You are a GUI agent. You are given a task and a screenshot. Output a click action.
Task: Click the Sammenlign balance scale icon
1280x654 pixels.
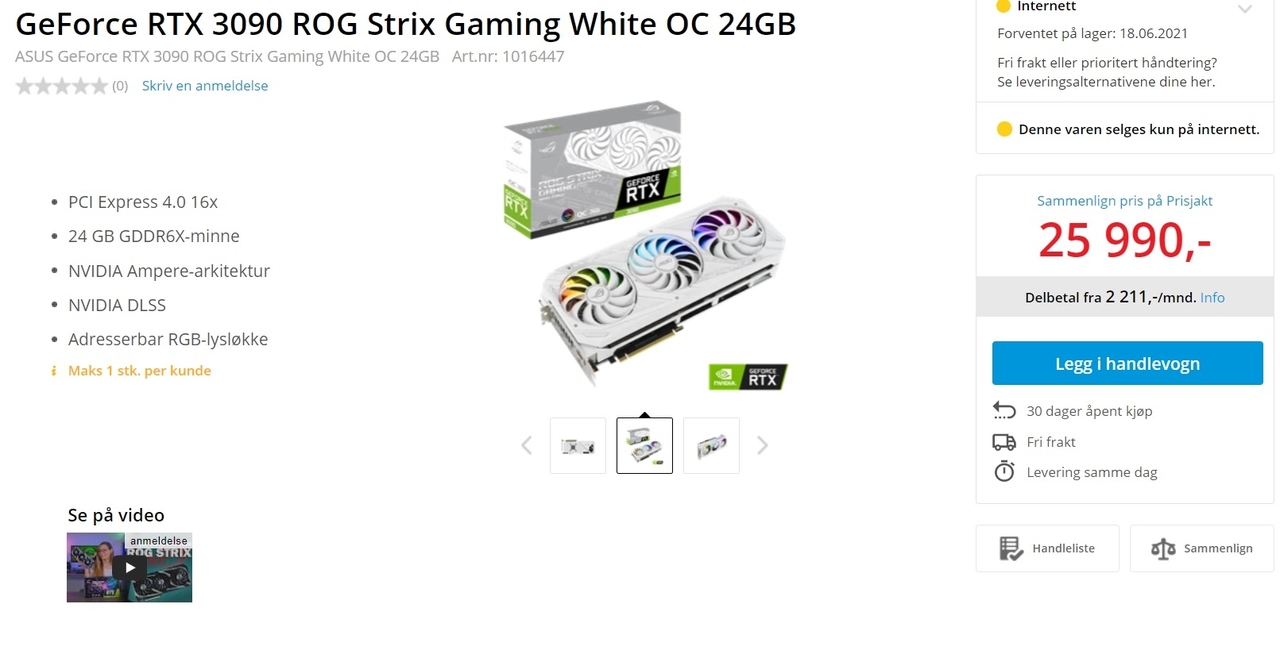pos(1163,548)
